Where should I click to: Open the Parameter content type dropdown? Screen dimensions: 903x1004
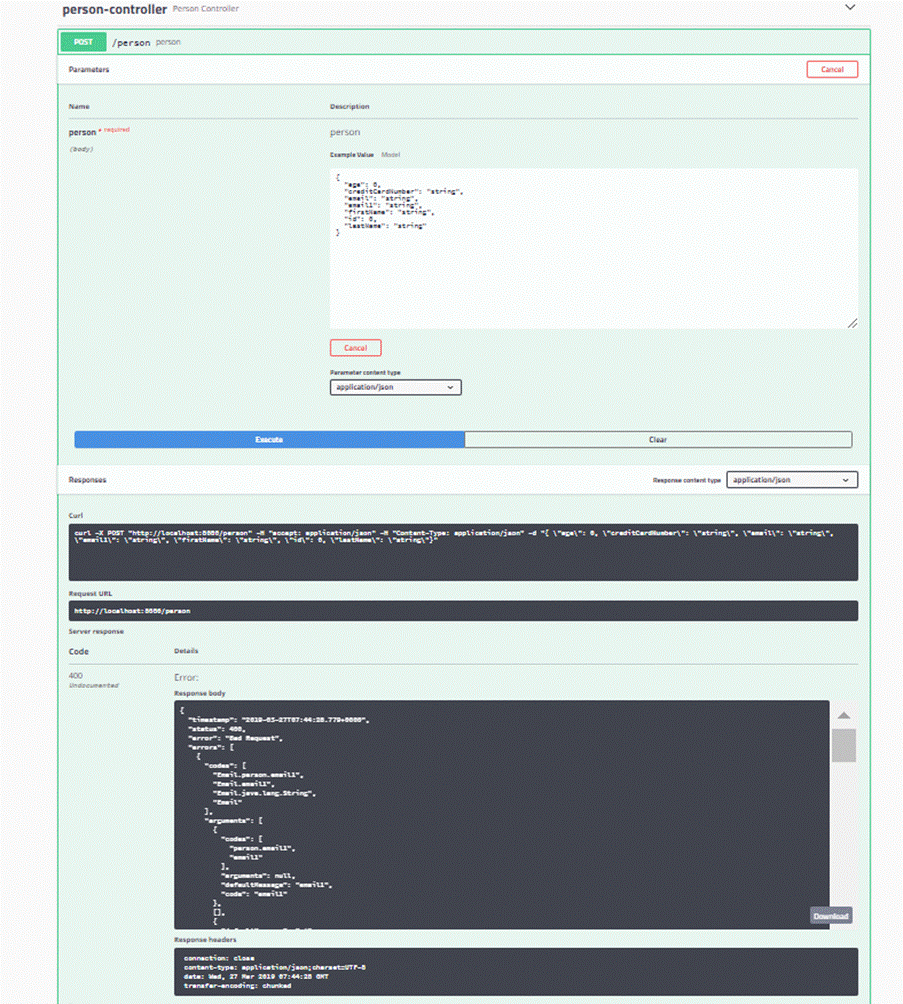click(x=395, y=387)
